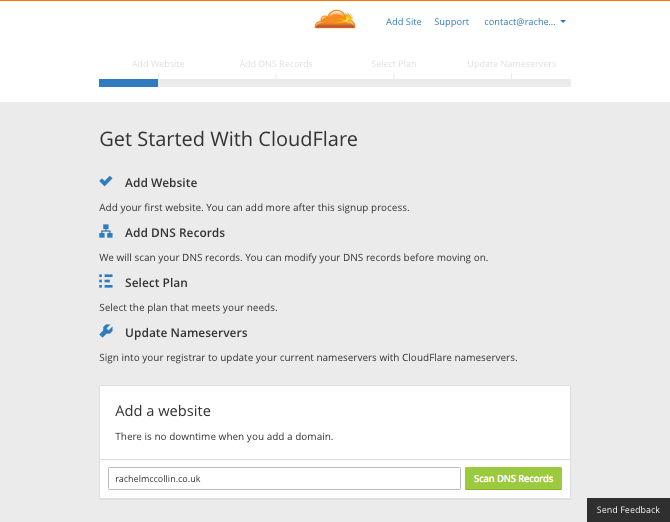This screenshot has height=522, width=670.
Task: Select the Update Nameservers progress step
Action: tap(511, 64)
